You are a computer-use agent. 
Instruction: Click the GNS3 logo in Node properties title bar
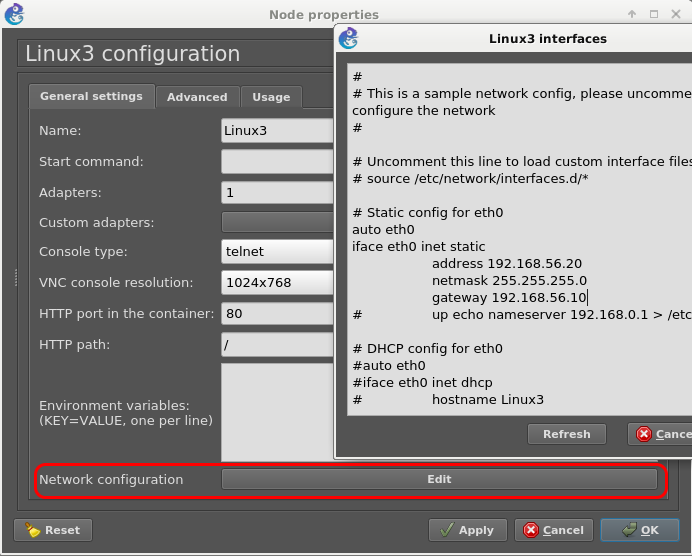point(14,14)
